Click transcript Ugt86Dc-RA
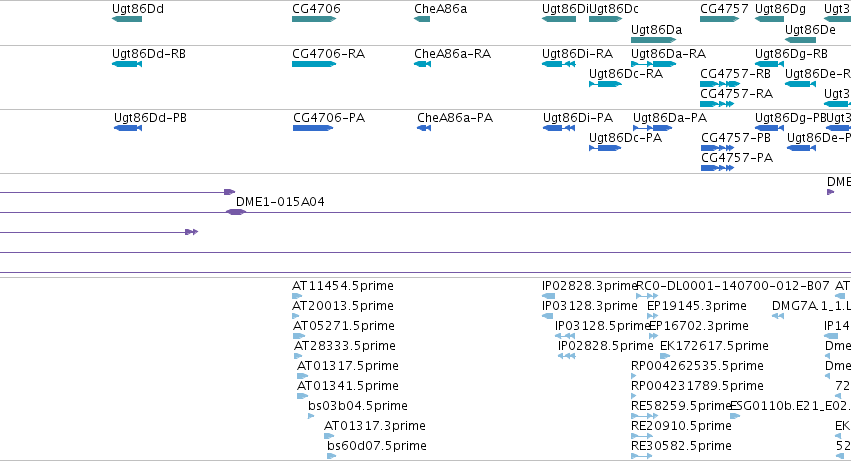 click(x=606, y=84)
